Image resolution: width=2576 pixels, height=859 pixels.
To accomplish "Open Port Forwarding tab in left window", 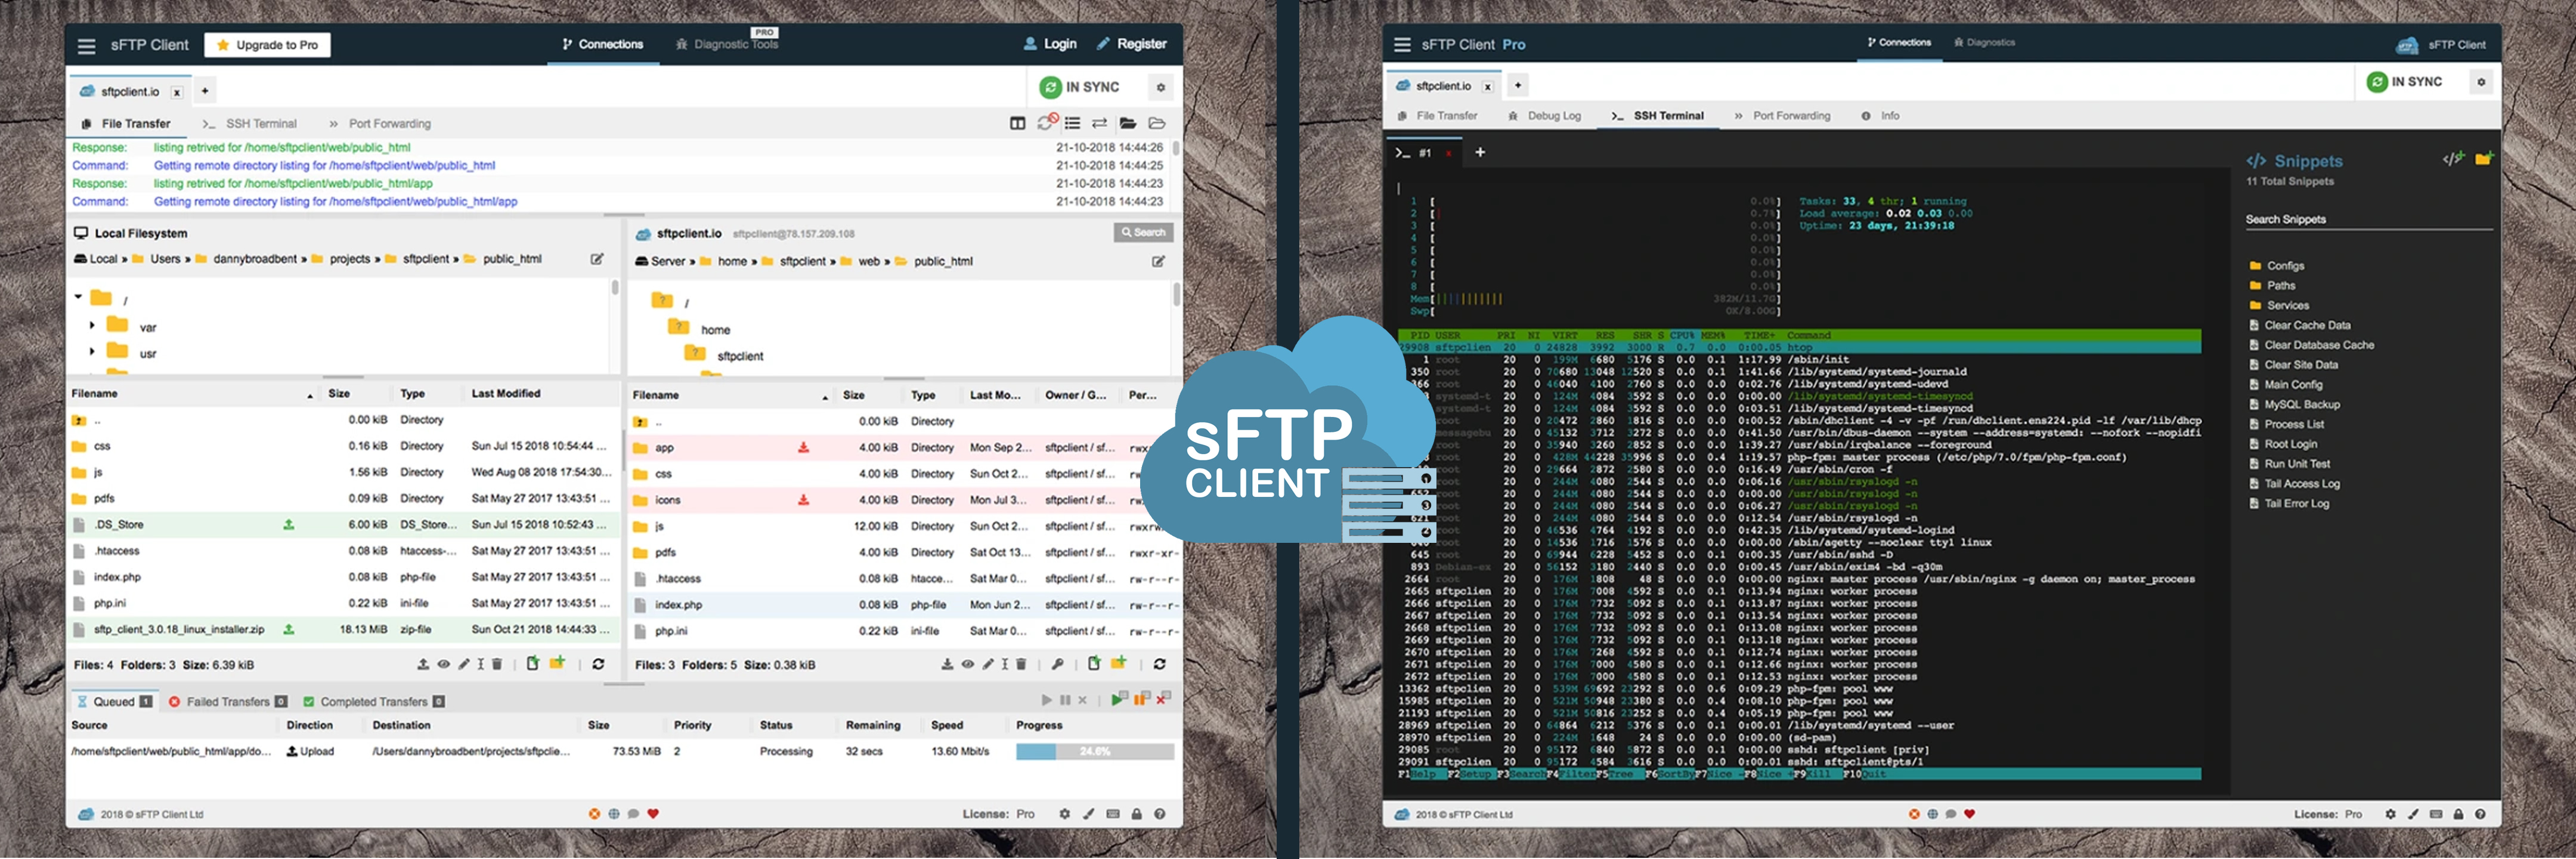I will [x=380, y=124].
